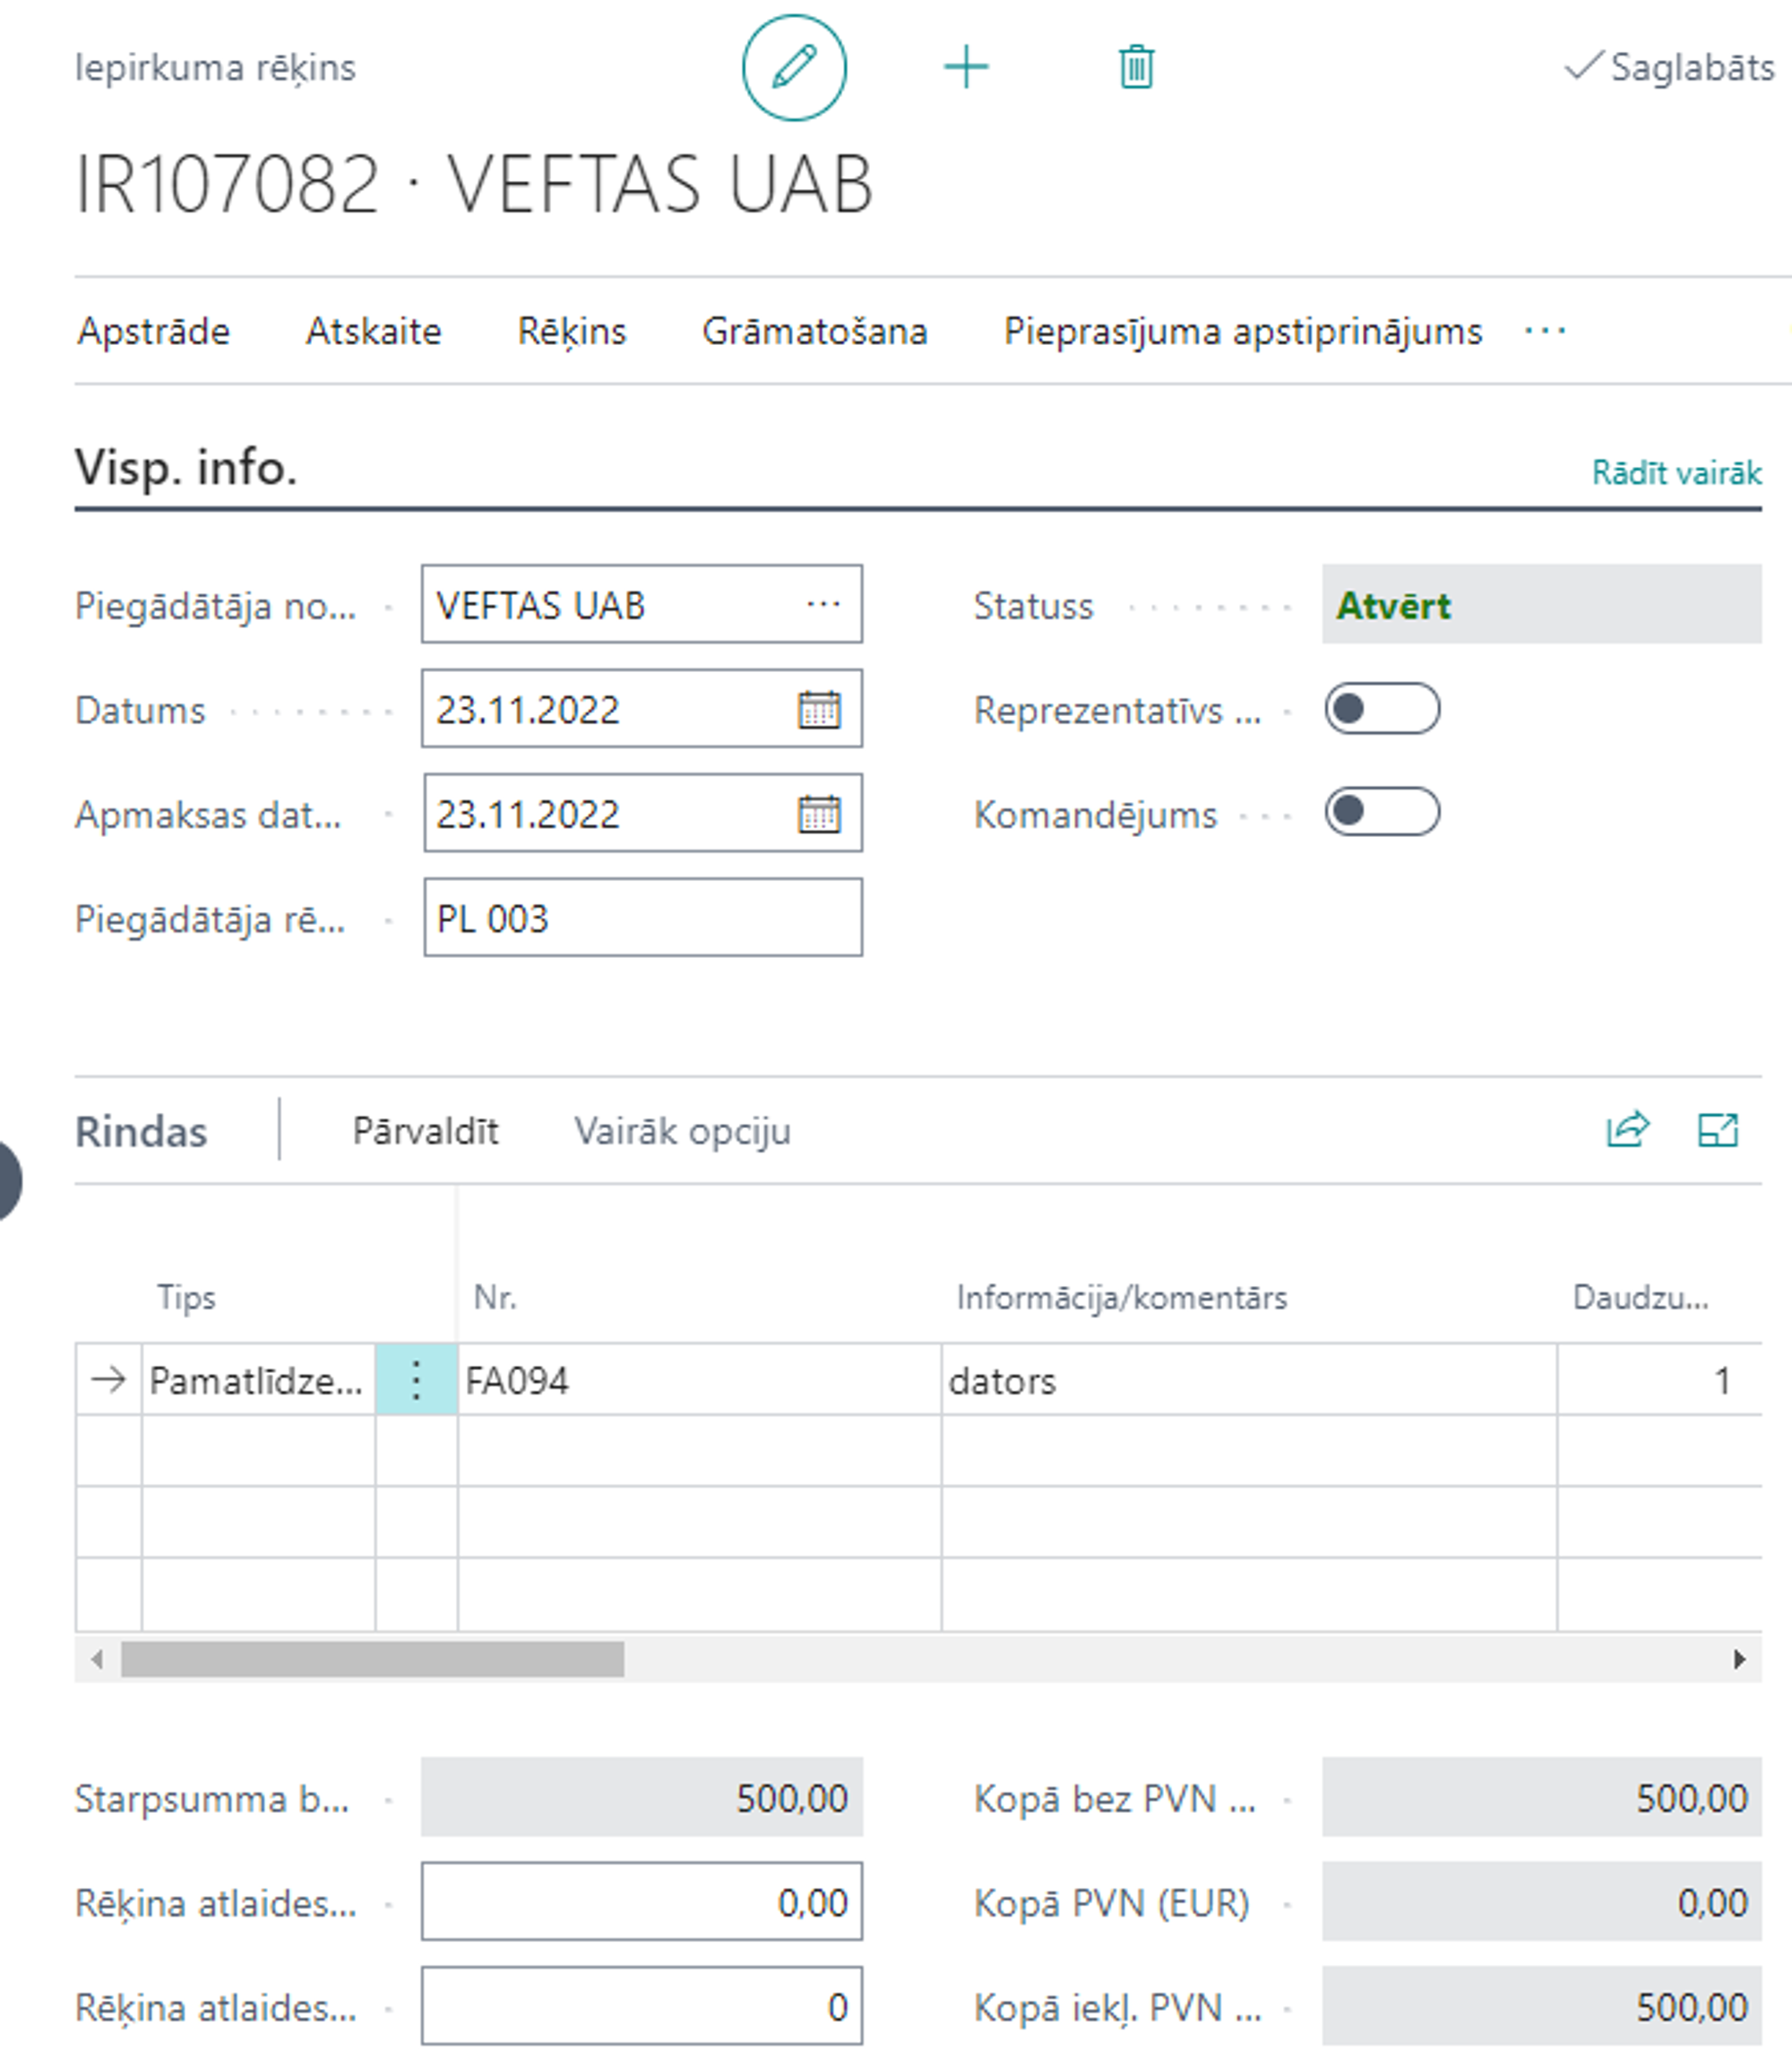This screenshot has width=1792, height=2070.
Task: Click the Rādīt vairāk link
Action: coord(1676,473)
